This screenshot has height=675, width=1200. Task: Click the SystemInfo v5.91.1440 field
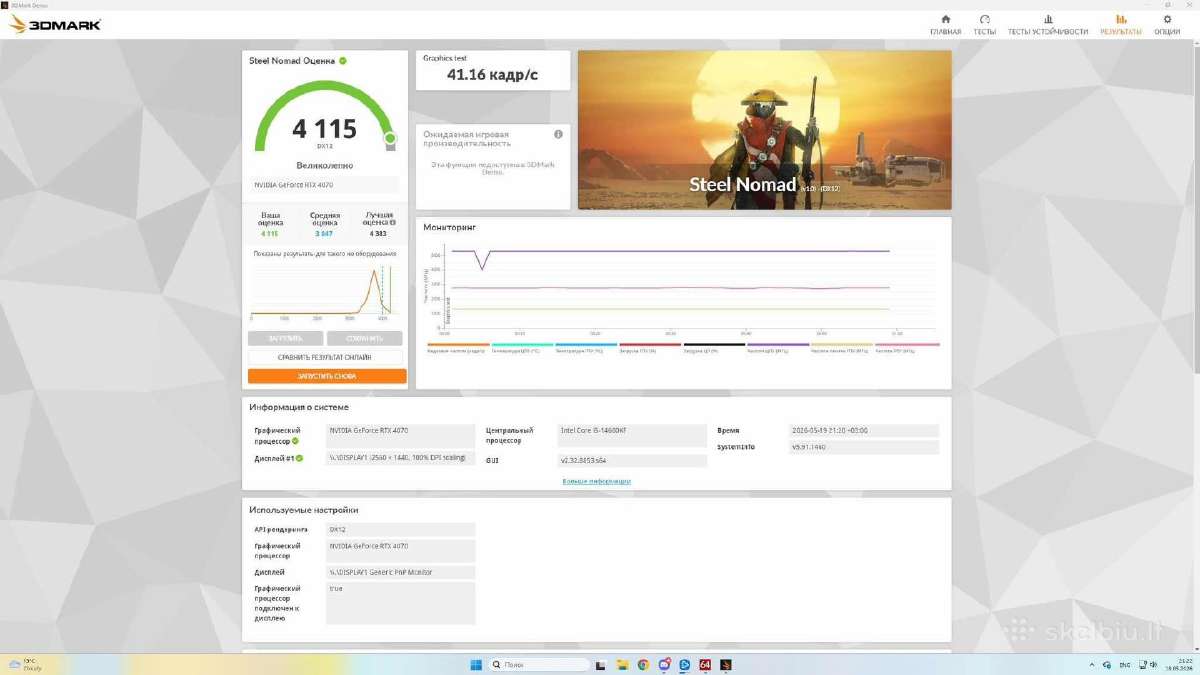coord(864,447)
